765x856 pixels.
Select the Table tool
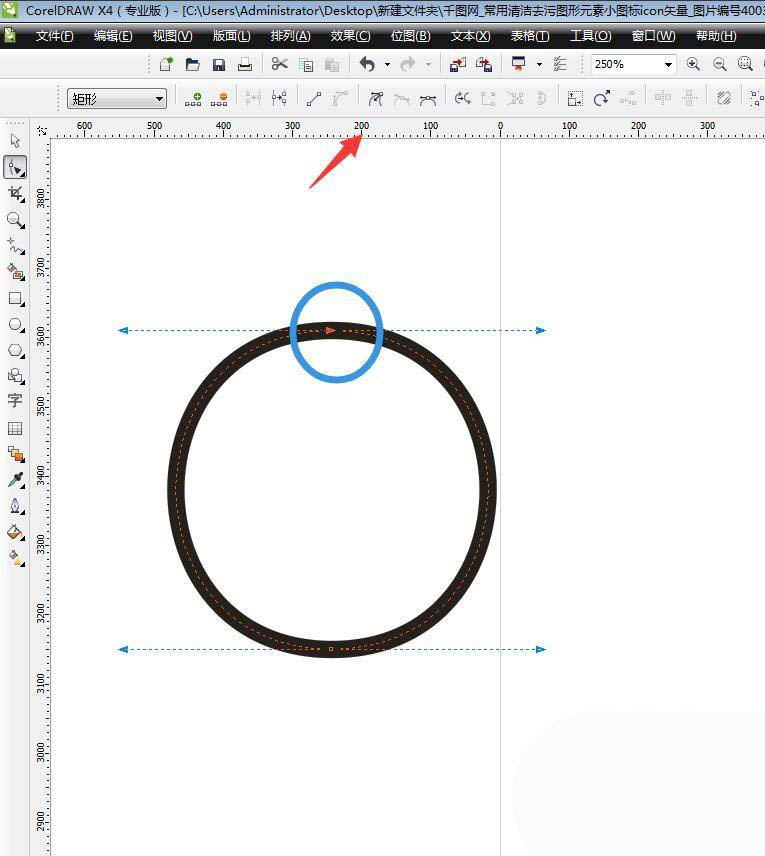15,428
